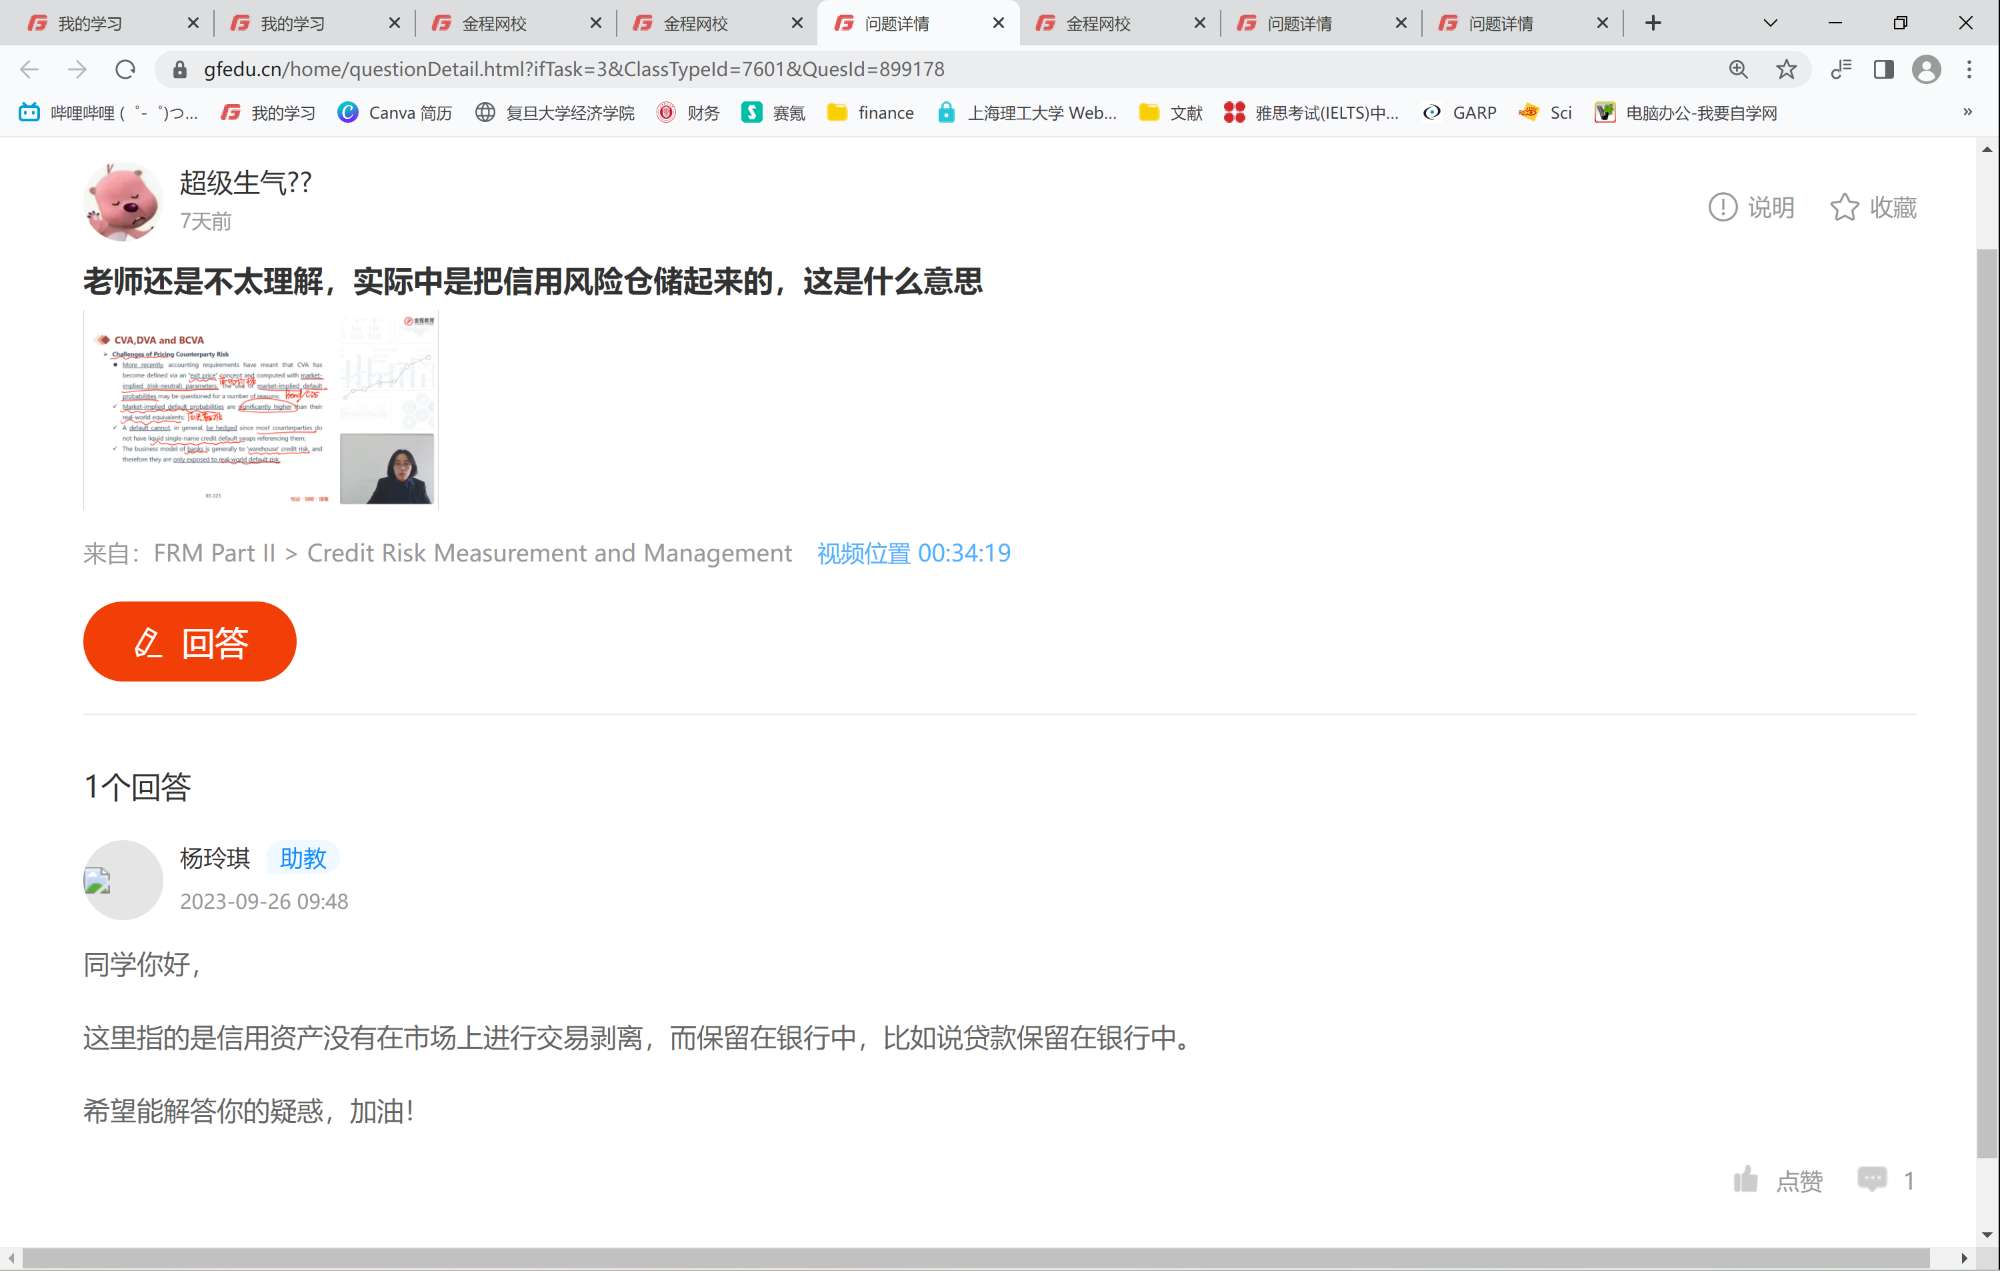
Task: Expand the tab search dropdown arrow
Action: click(1770, 23)
